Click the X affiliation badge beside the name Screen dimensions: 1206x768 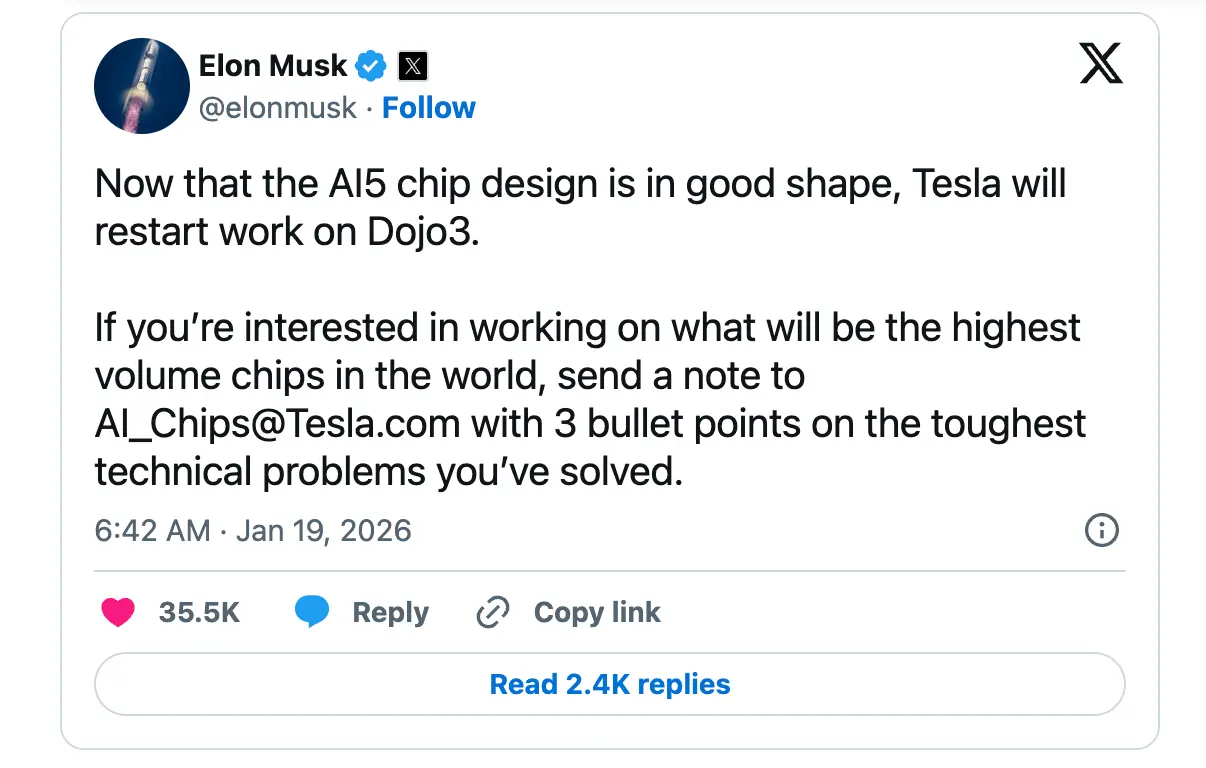coord(413,67)
